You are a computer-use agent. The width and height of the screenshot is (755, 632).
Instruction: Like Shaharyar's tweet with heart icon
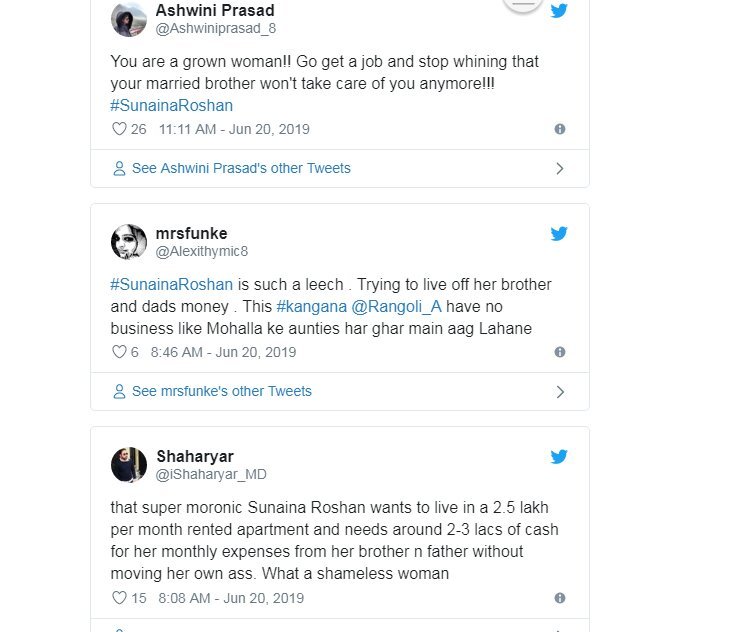click(119, 598)
